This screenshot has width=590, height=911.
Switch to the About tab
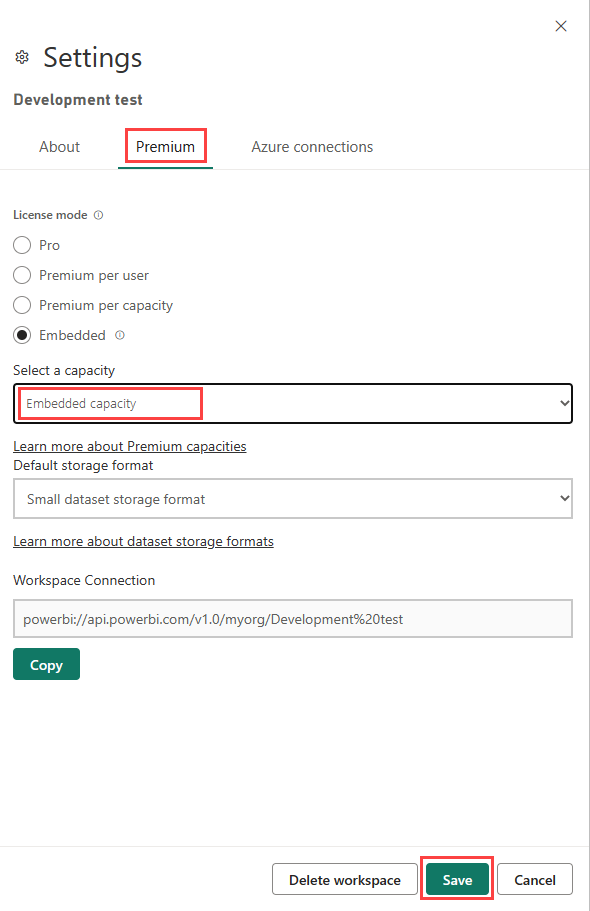click(x=58, y=146)
